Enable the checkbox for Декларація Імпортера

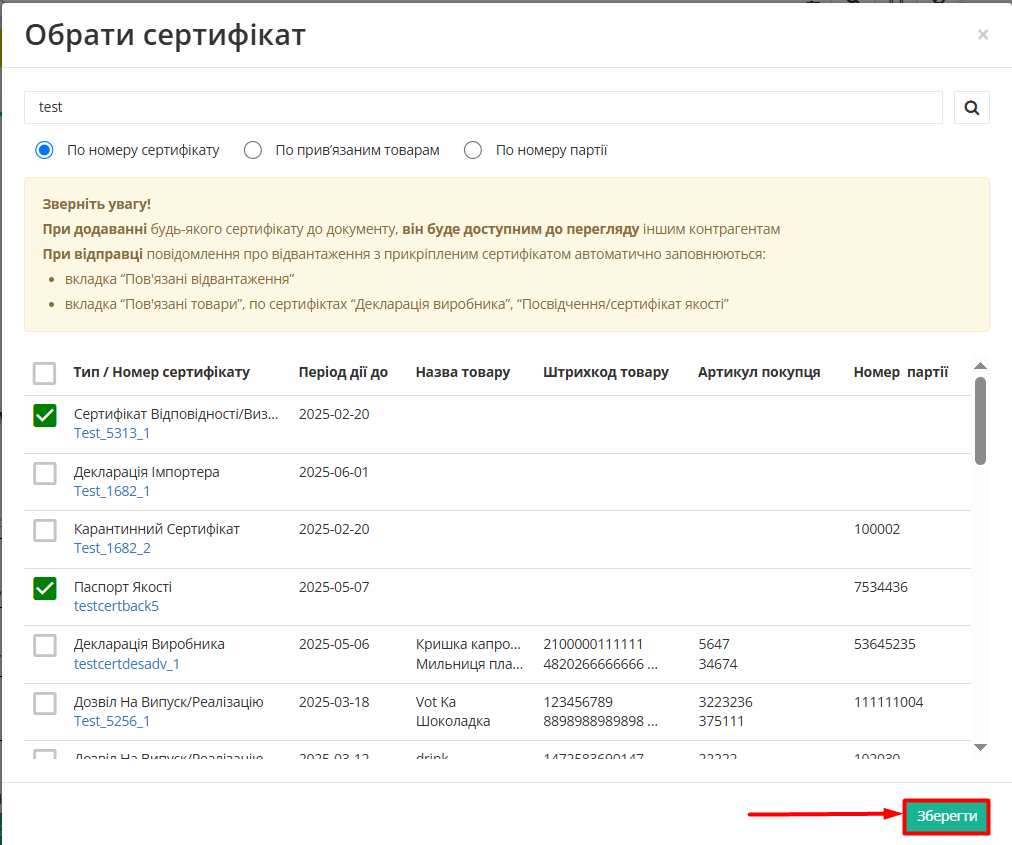pyautogui.click(x=44, y=473)
